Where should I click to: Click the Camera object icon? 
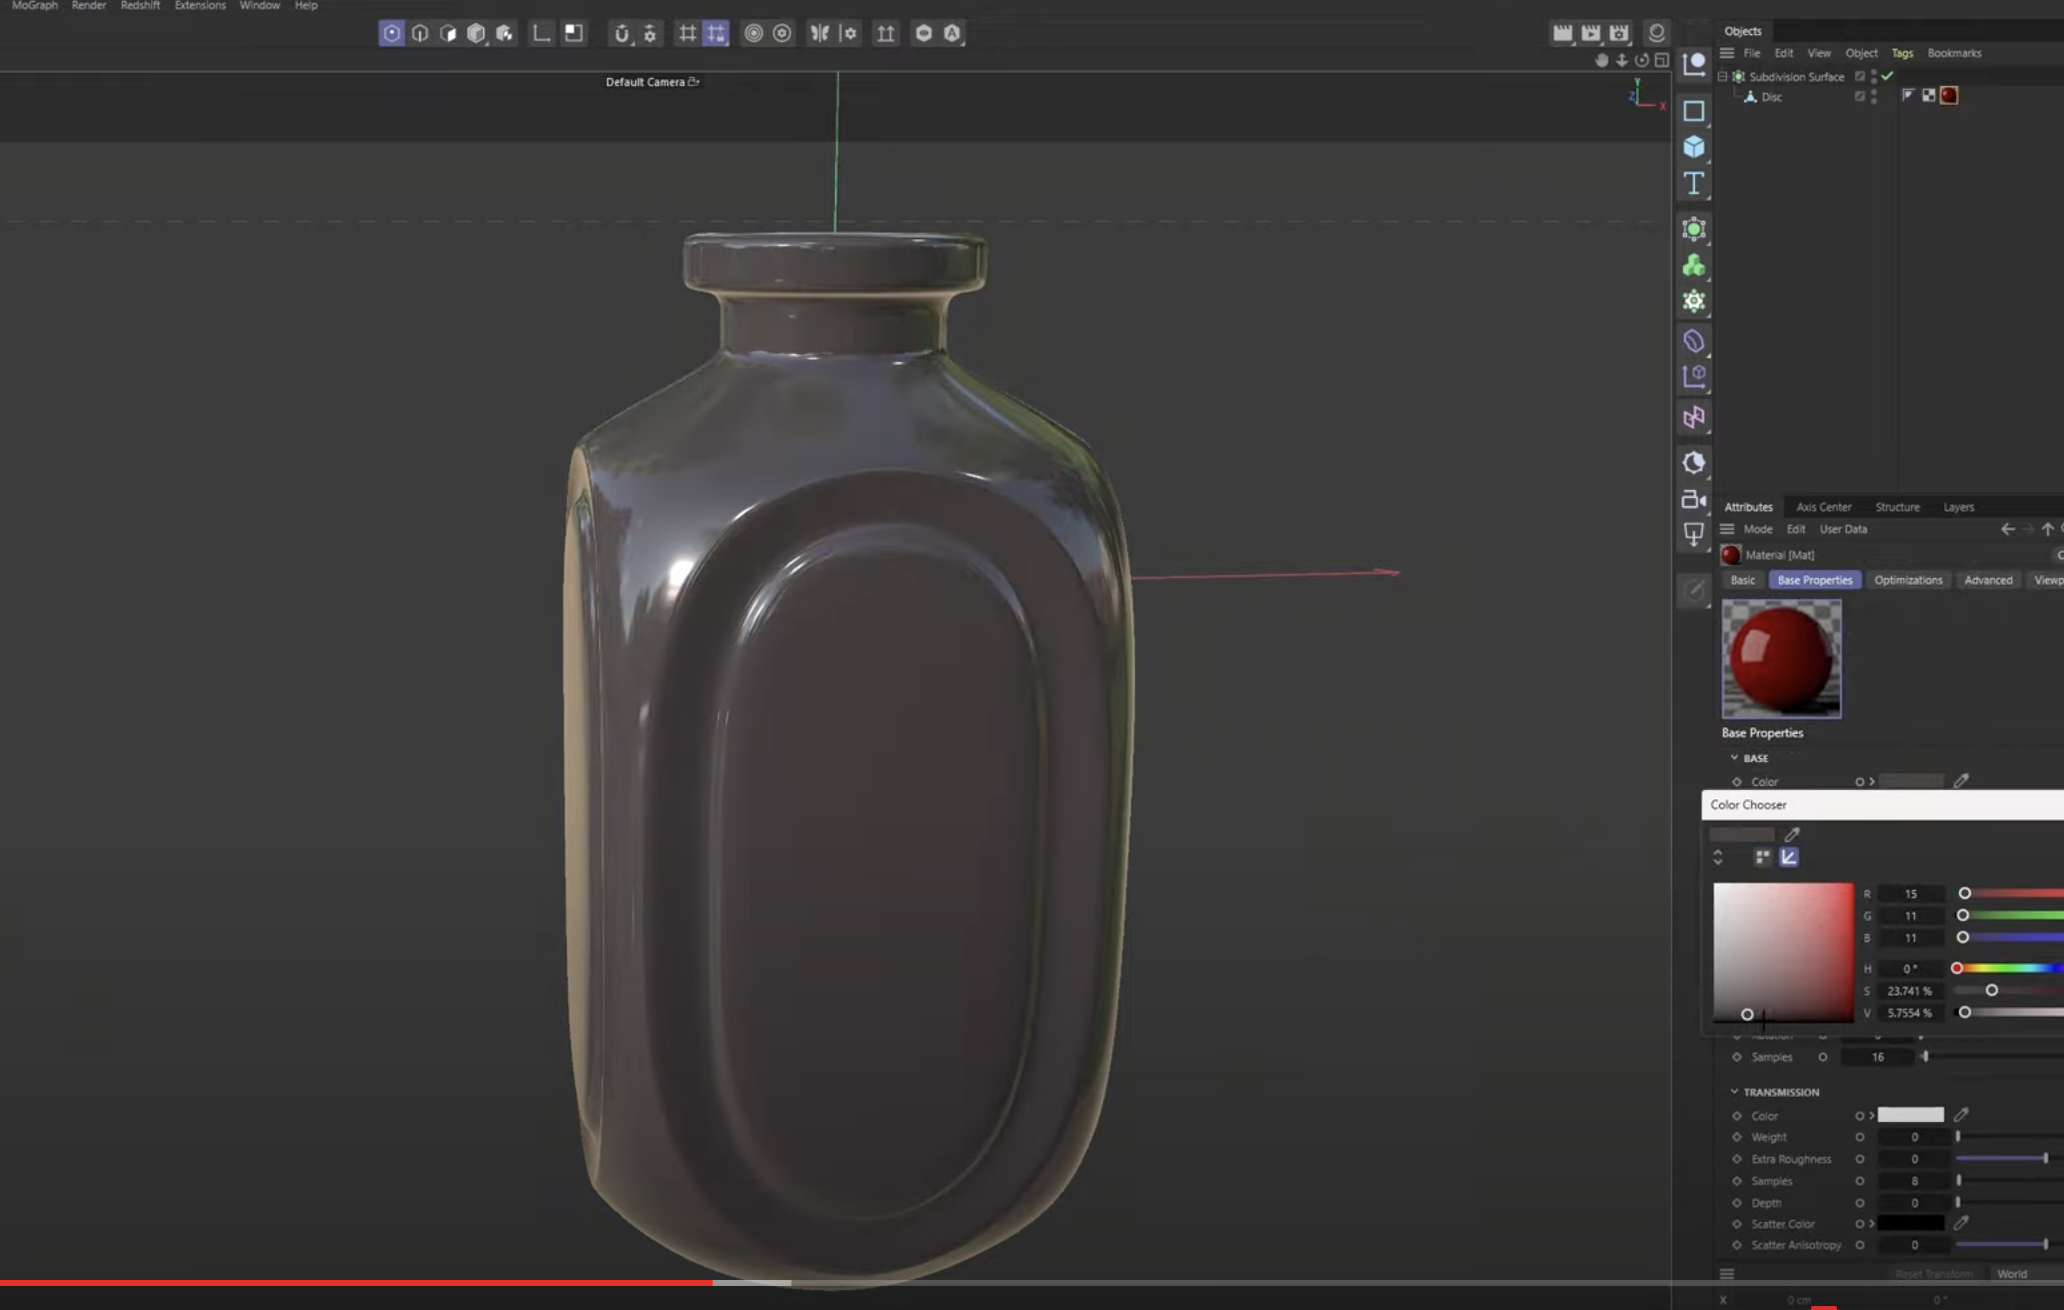pyautogui.click(x=1693, y=499)
